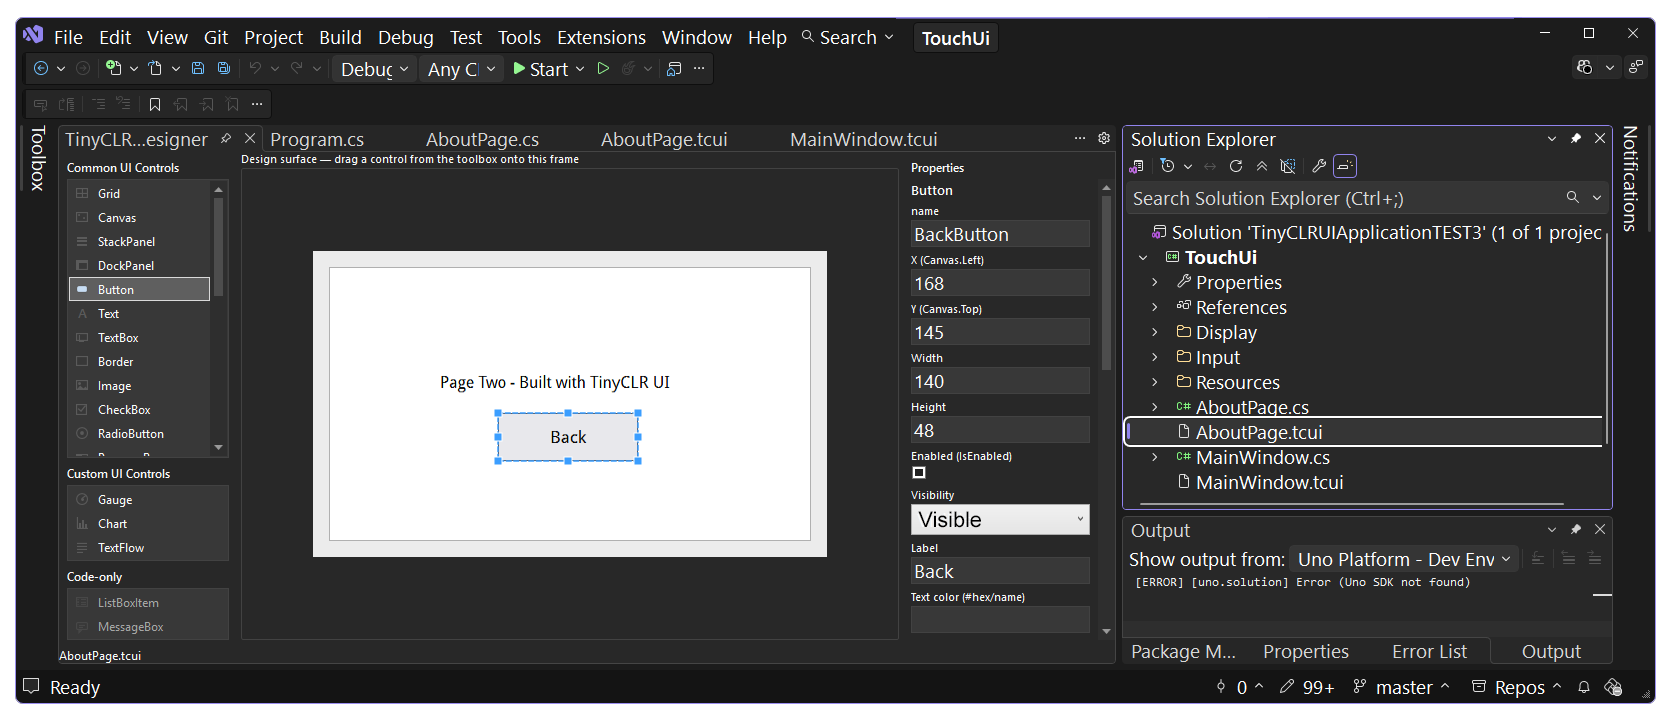
Task: Save the current file with the single-disk icon
Action: coord(198,69)
